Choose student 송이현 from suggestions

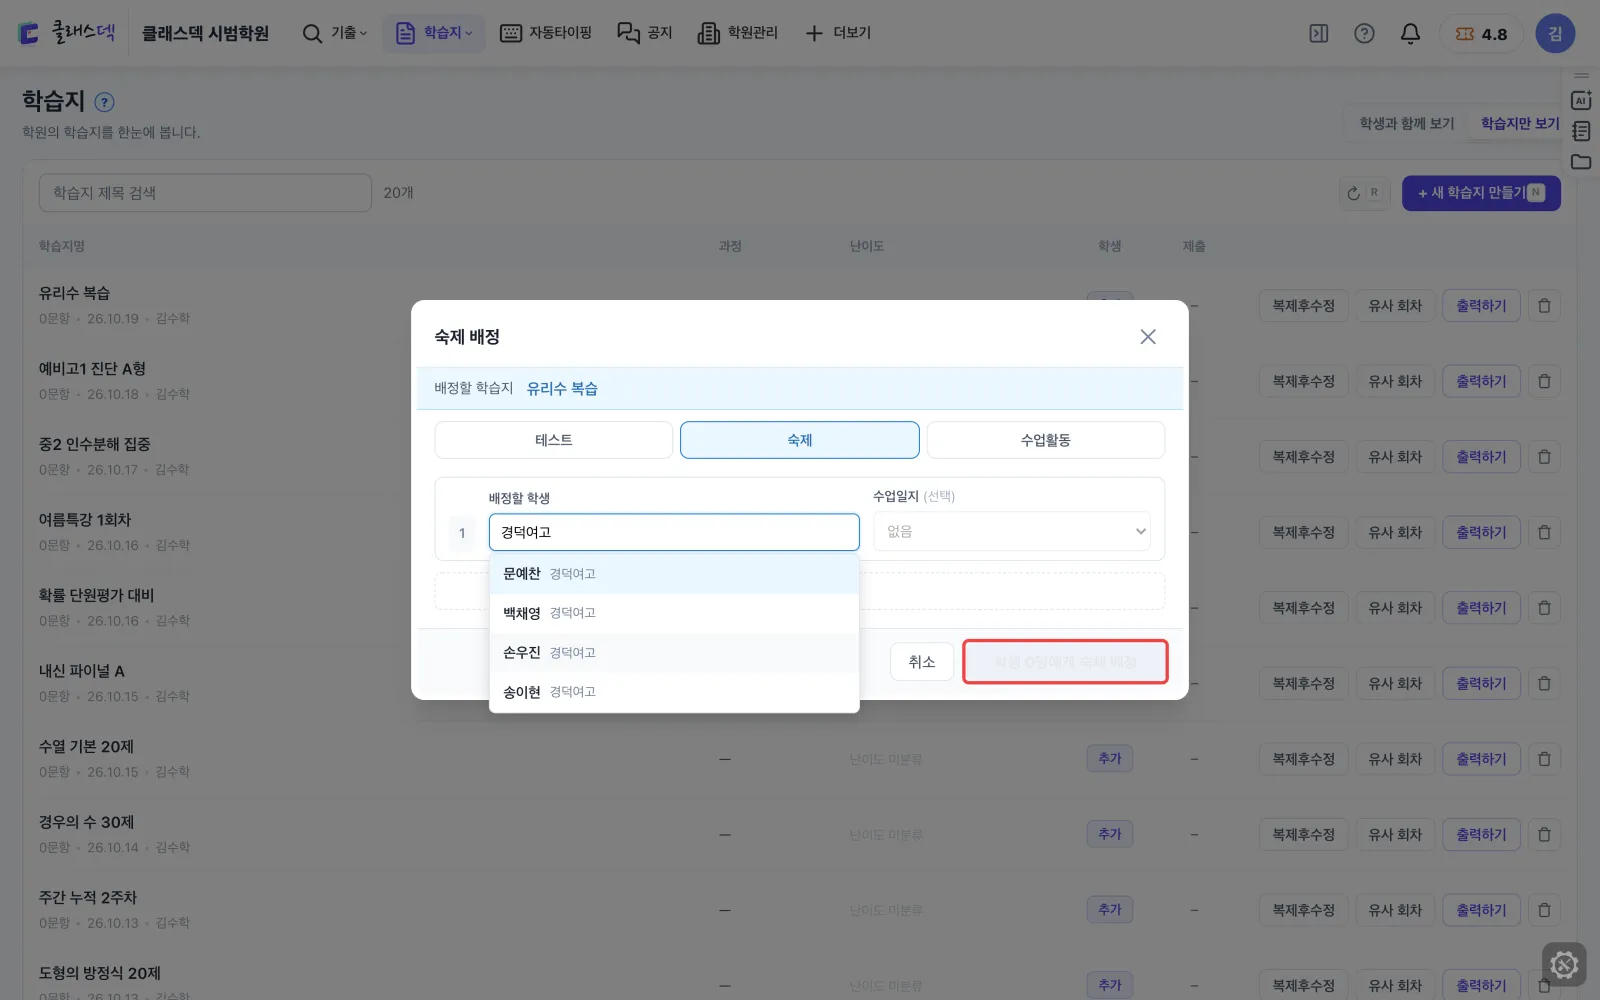point(674,692)
